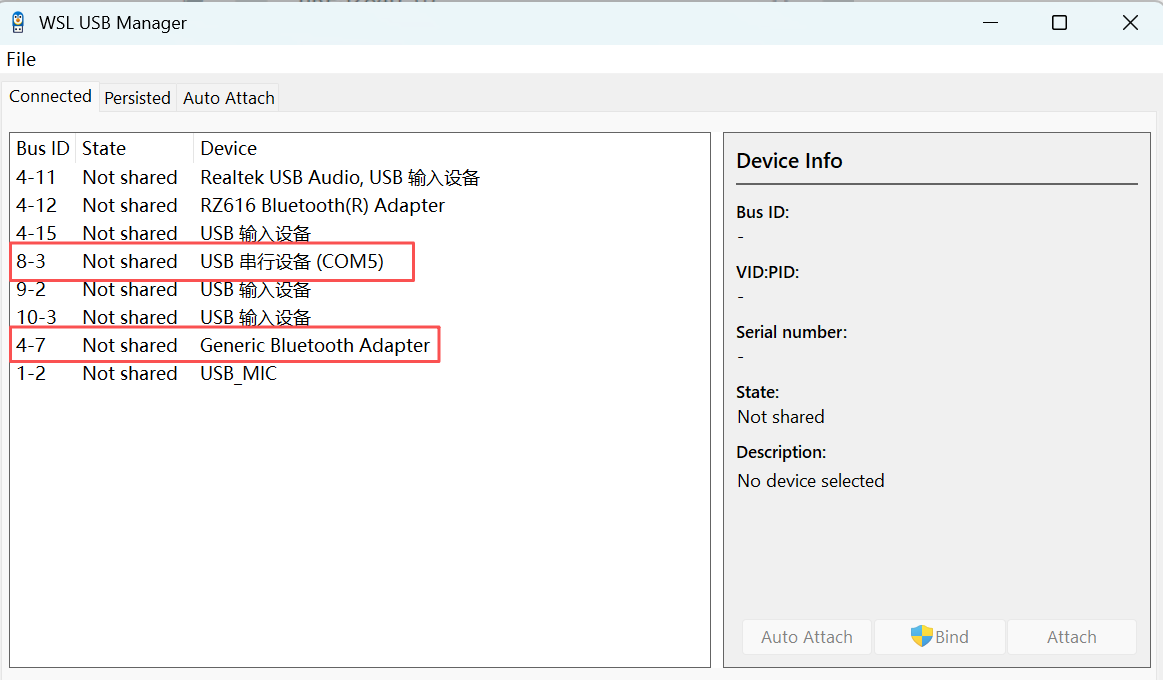Select the Connected tab
The image size is (1163, 680).
(x=50, y=97)
